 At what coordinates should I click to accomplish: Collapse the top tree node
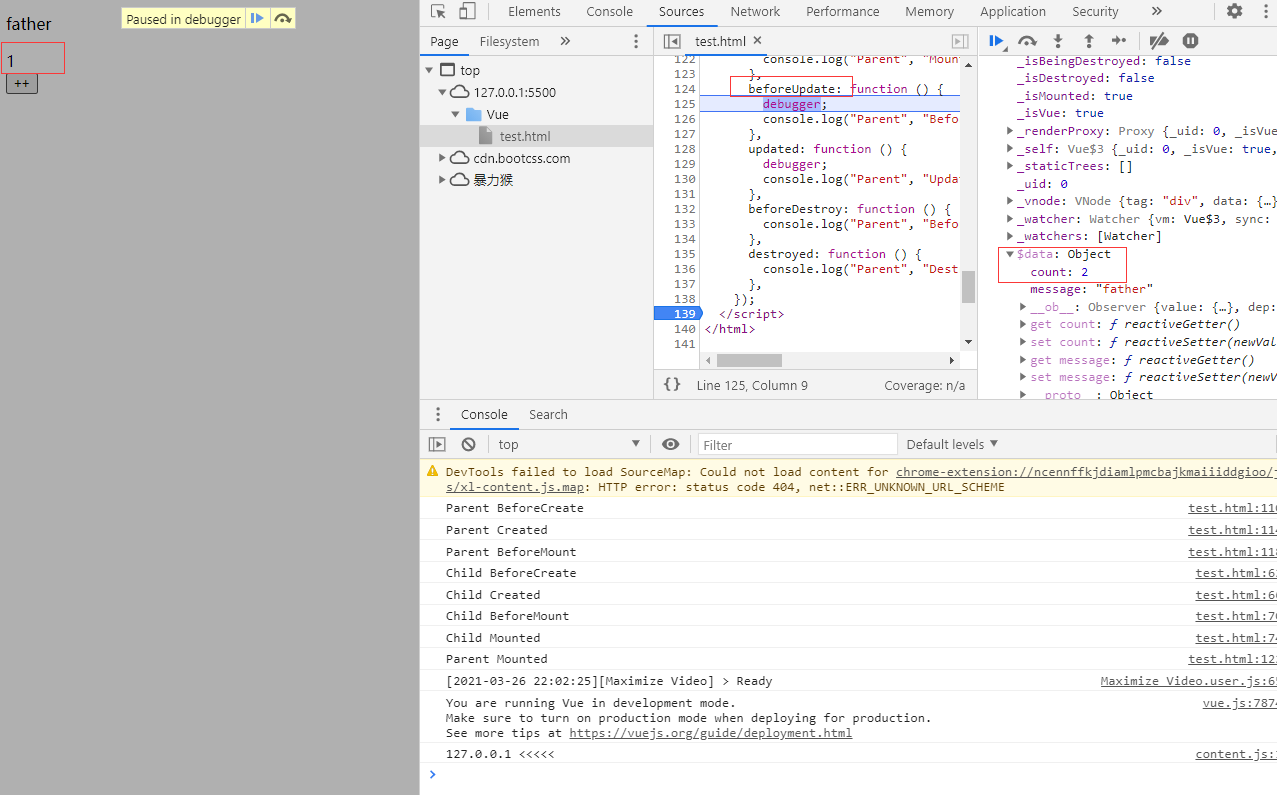[430, 70]
